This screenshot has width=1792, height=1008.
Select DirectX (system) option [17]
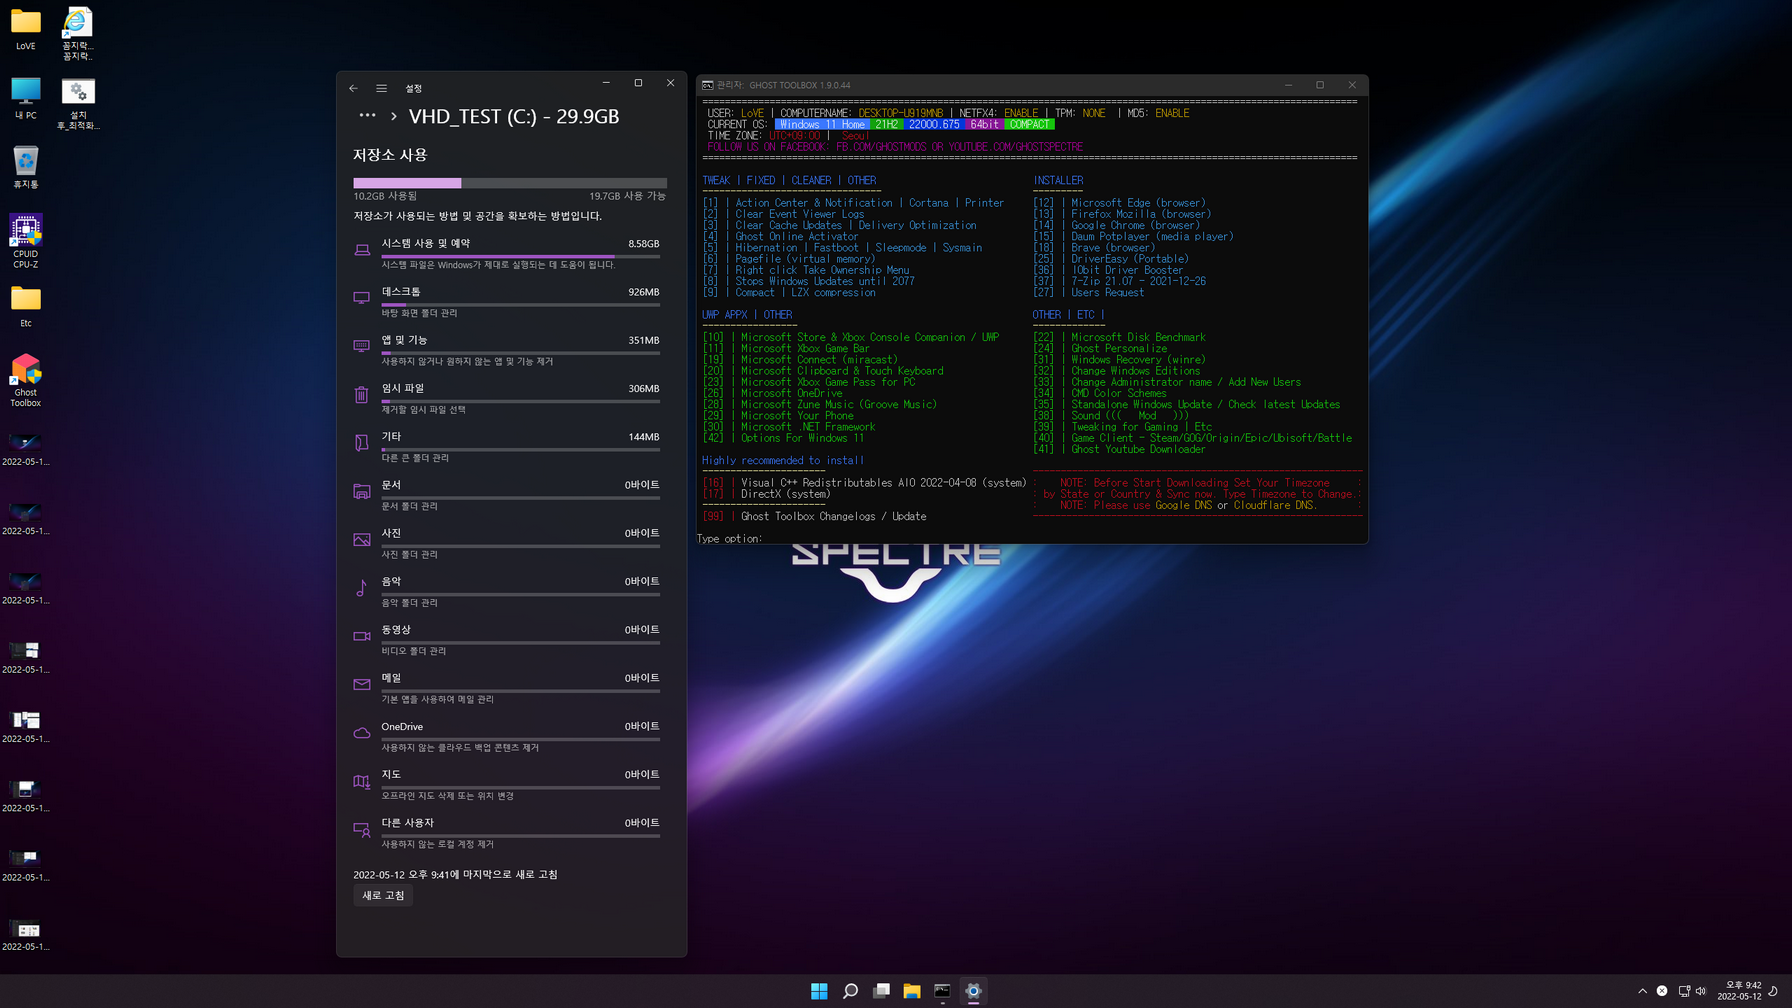pos(766,494)
